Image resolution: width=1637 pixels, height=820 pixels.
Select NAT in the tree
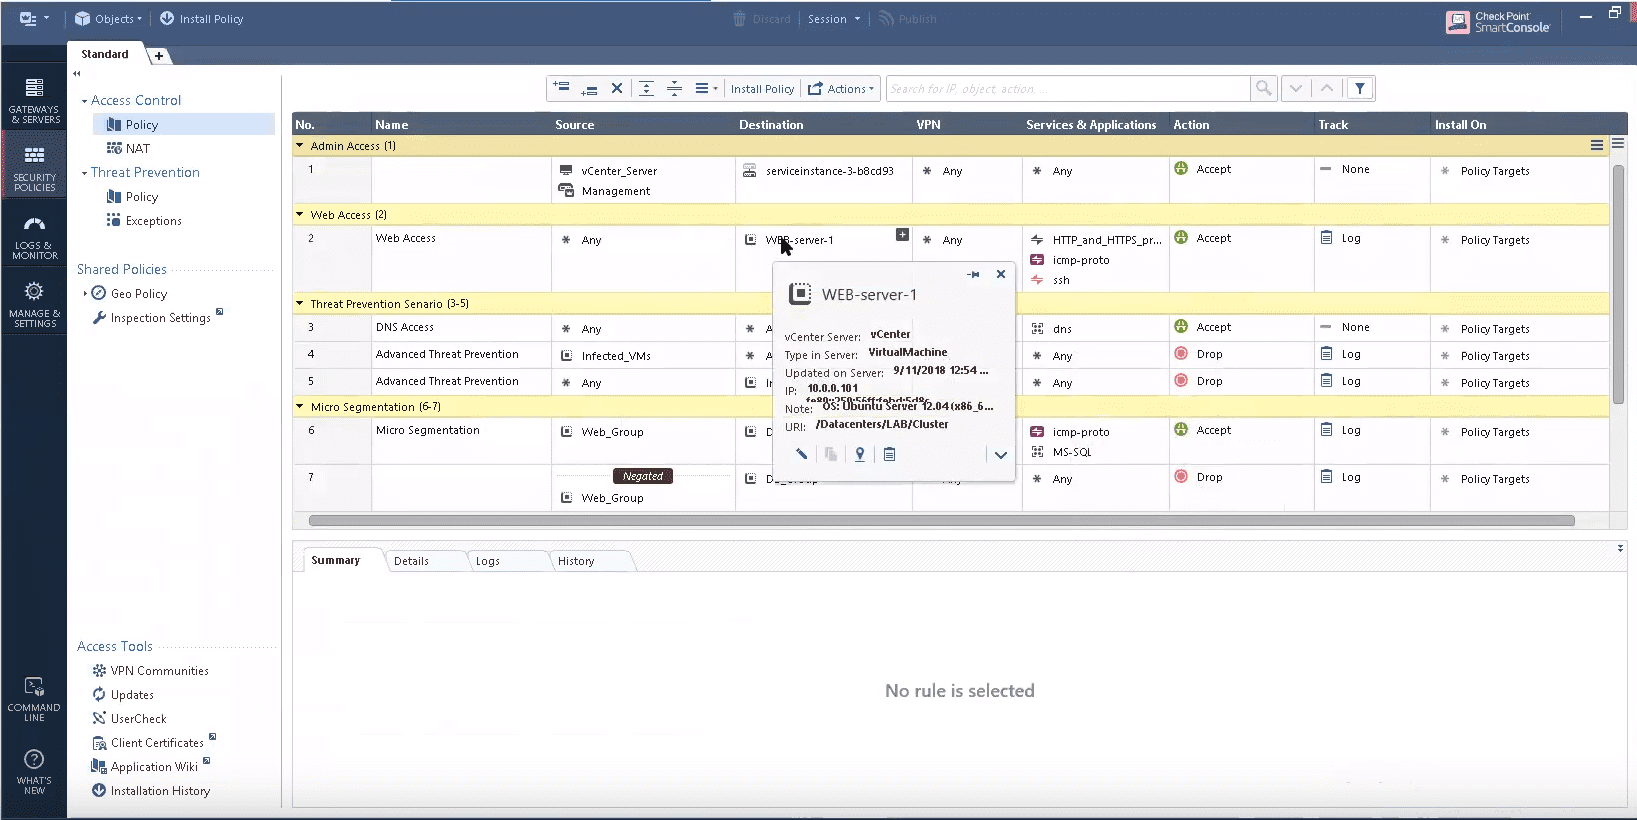(128, 148)
